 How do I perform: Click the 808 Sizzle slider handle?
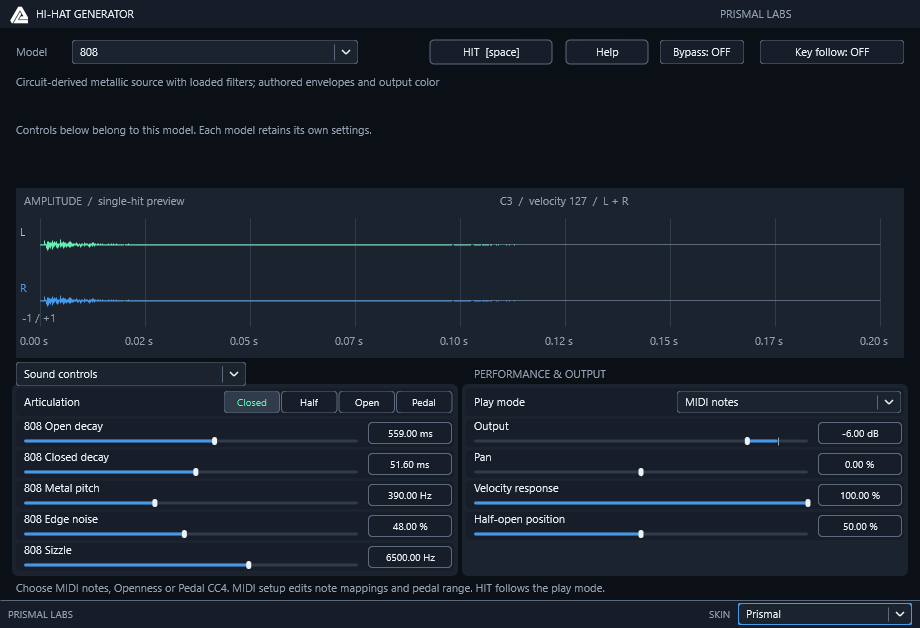249,565
